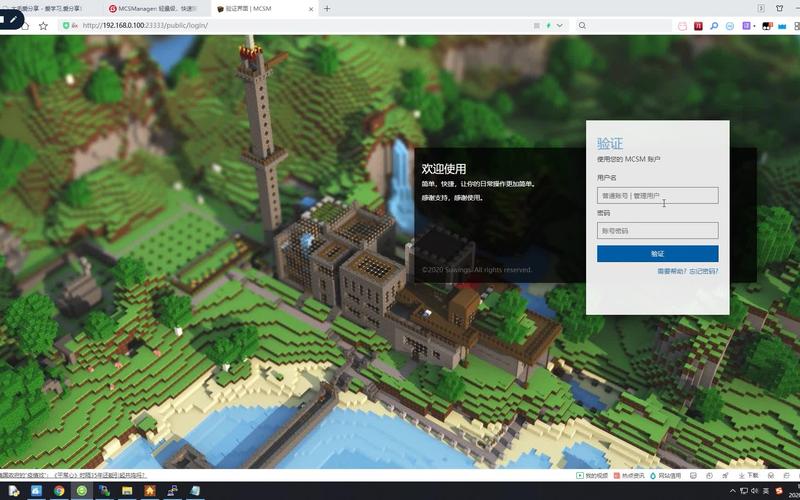Click the 网站信用 status bar item
The image size is (800, 500).
pyautogui.click(x=665, y=476)
